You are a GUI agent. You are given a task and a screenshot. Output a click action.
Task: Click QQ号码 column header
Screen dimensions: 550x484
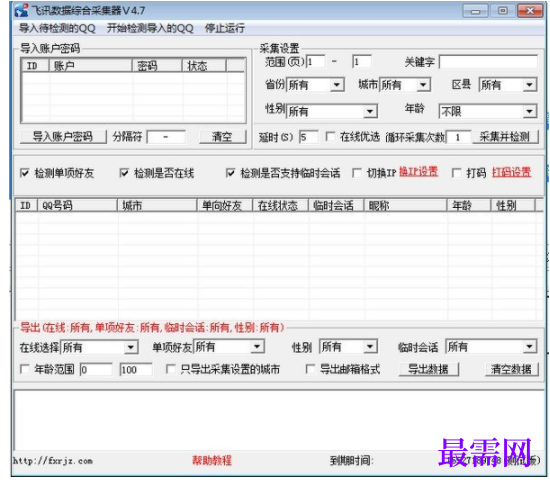coord(77,206)
